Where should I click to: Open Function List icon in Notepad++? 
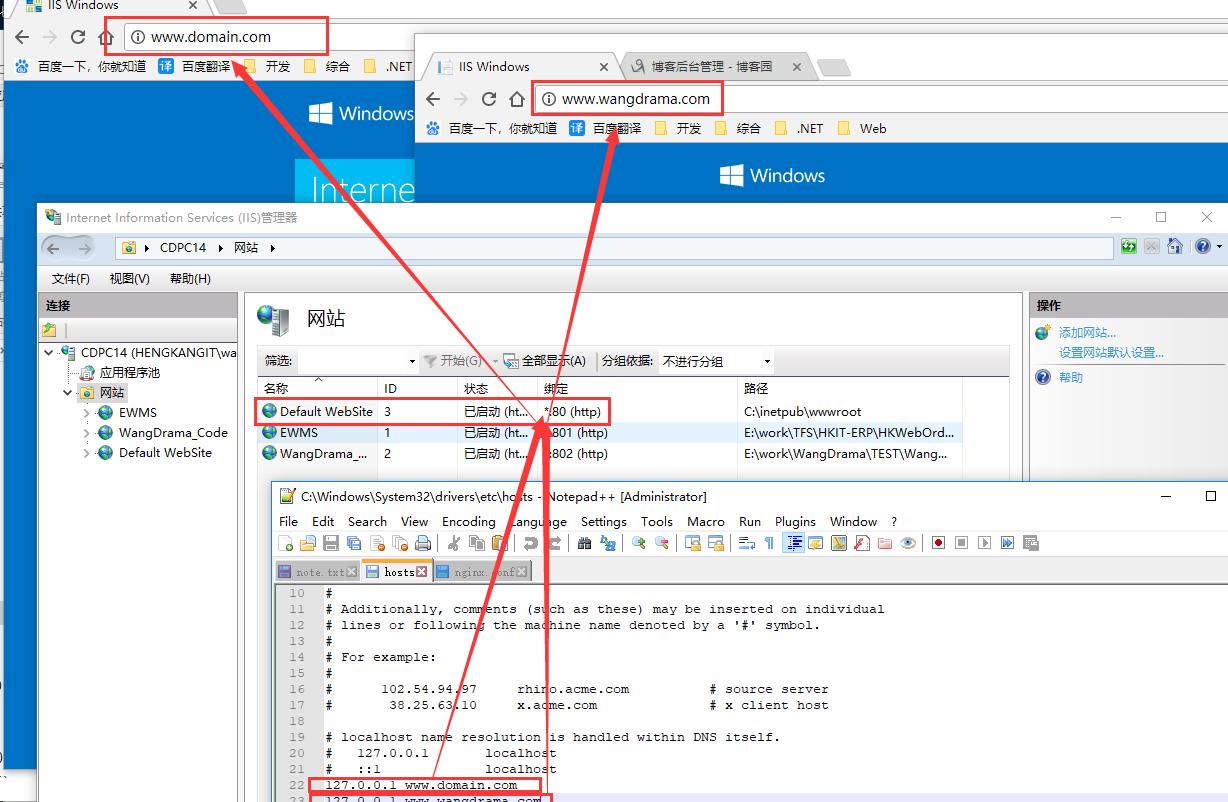coord(861,543)
